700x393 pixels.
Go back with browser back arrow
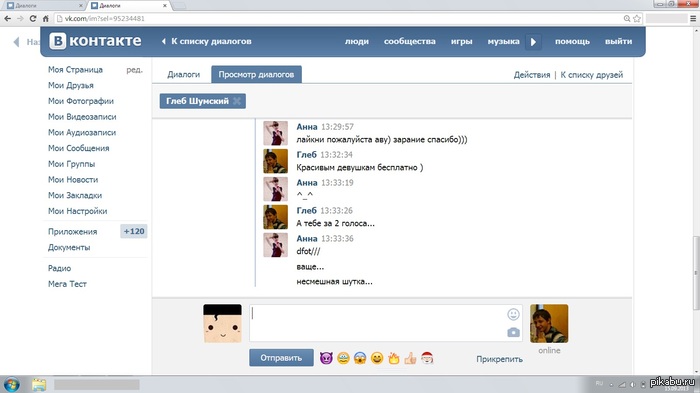click(x=8, y=18)
